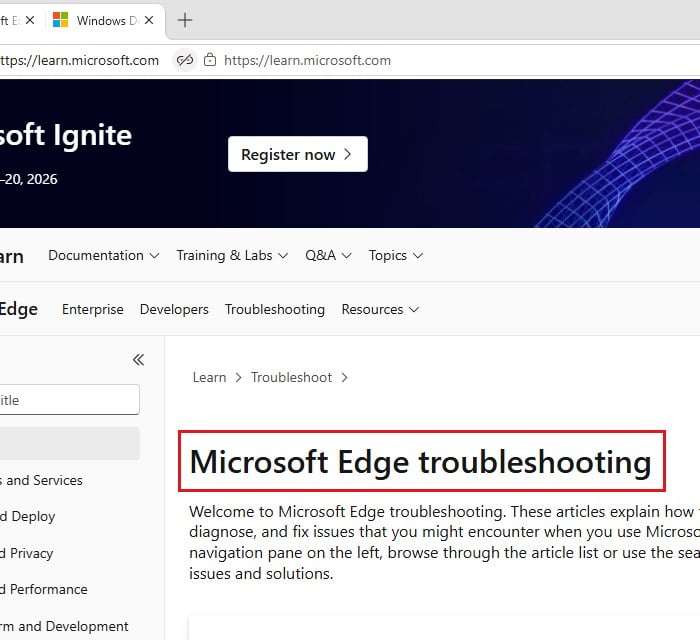Click the Edge product title link
Image resolution: width=700 pixels, height=640 pixels.
point(19,309)
